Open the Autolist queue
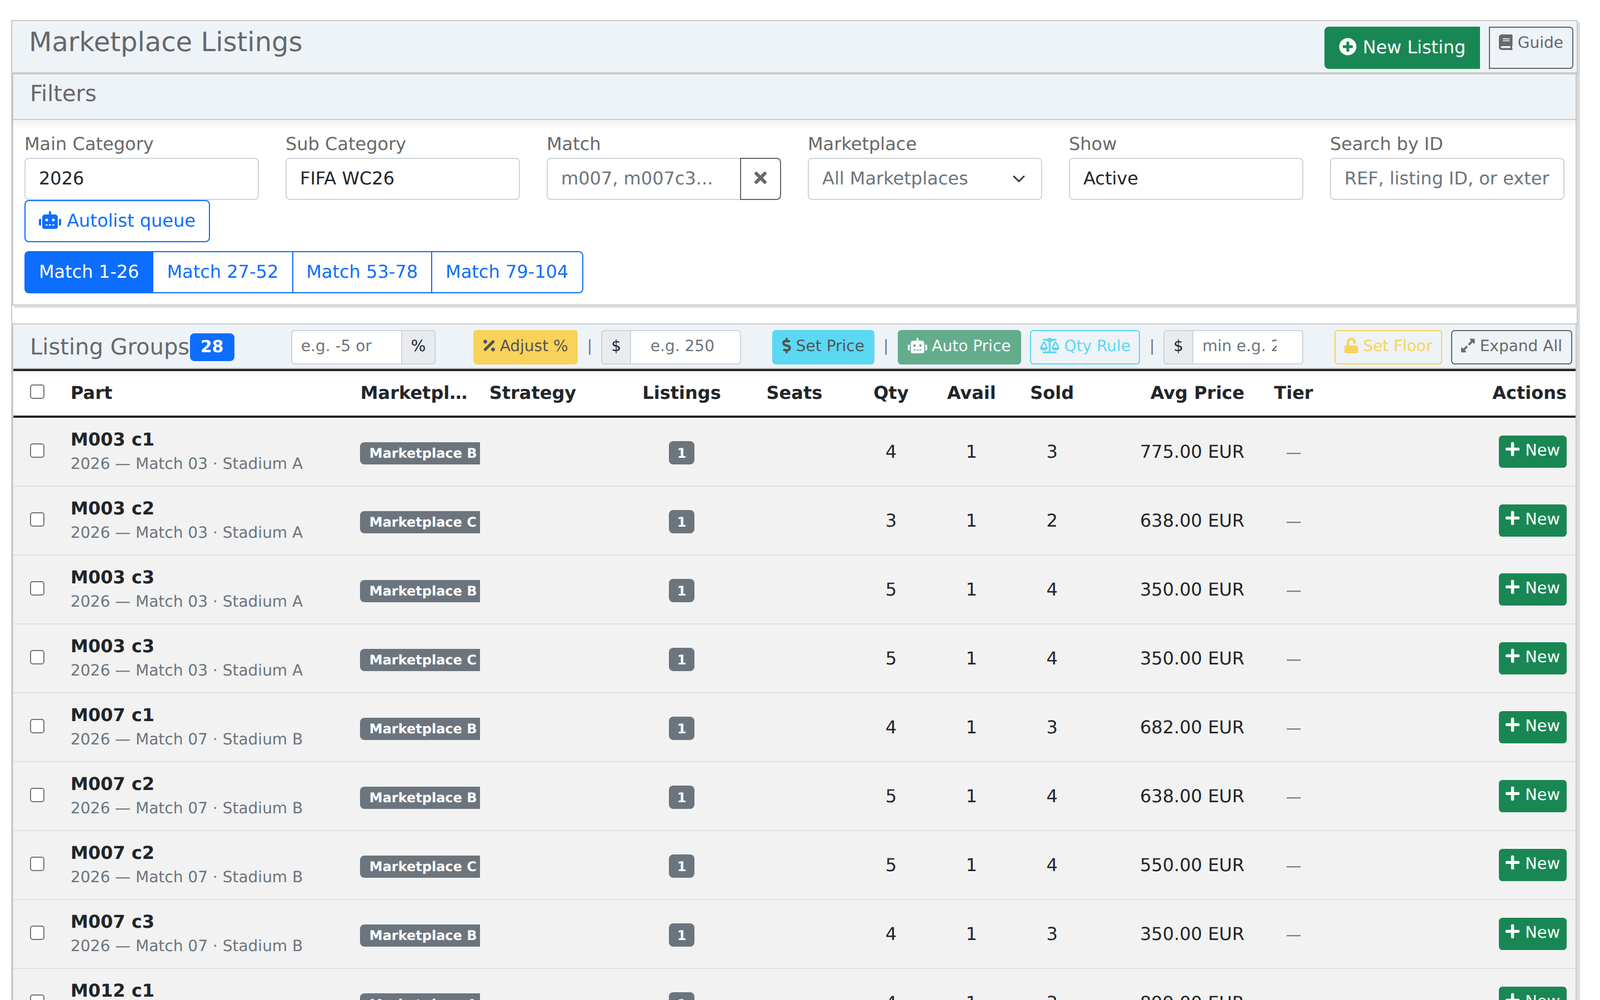This screenshot has height=1000, width=1600. tap(117, 221)
